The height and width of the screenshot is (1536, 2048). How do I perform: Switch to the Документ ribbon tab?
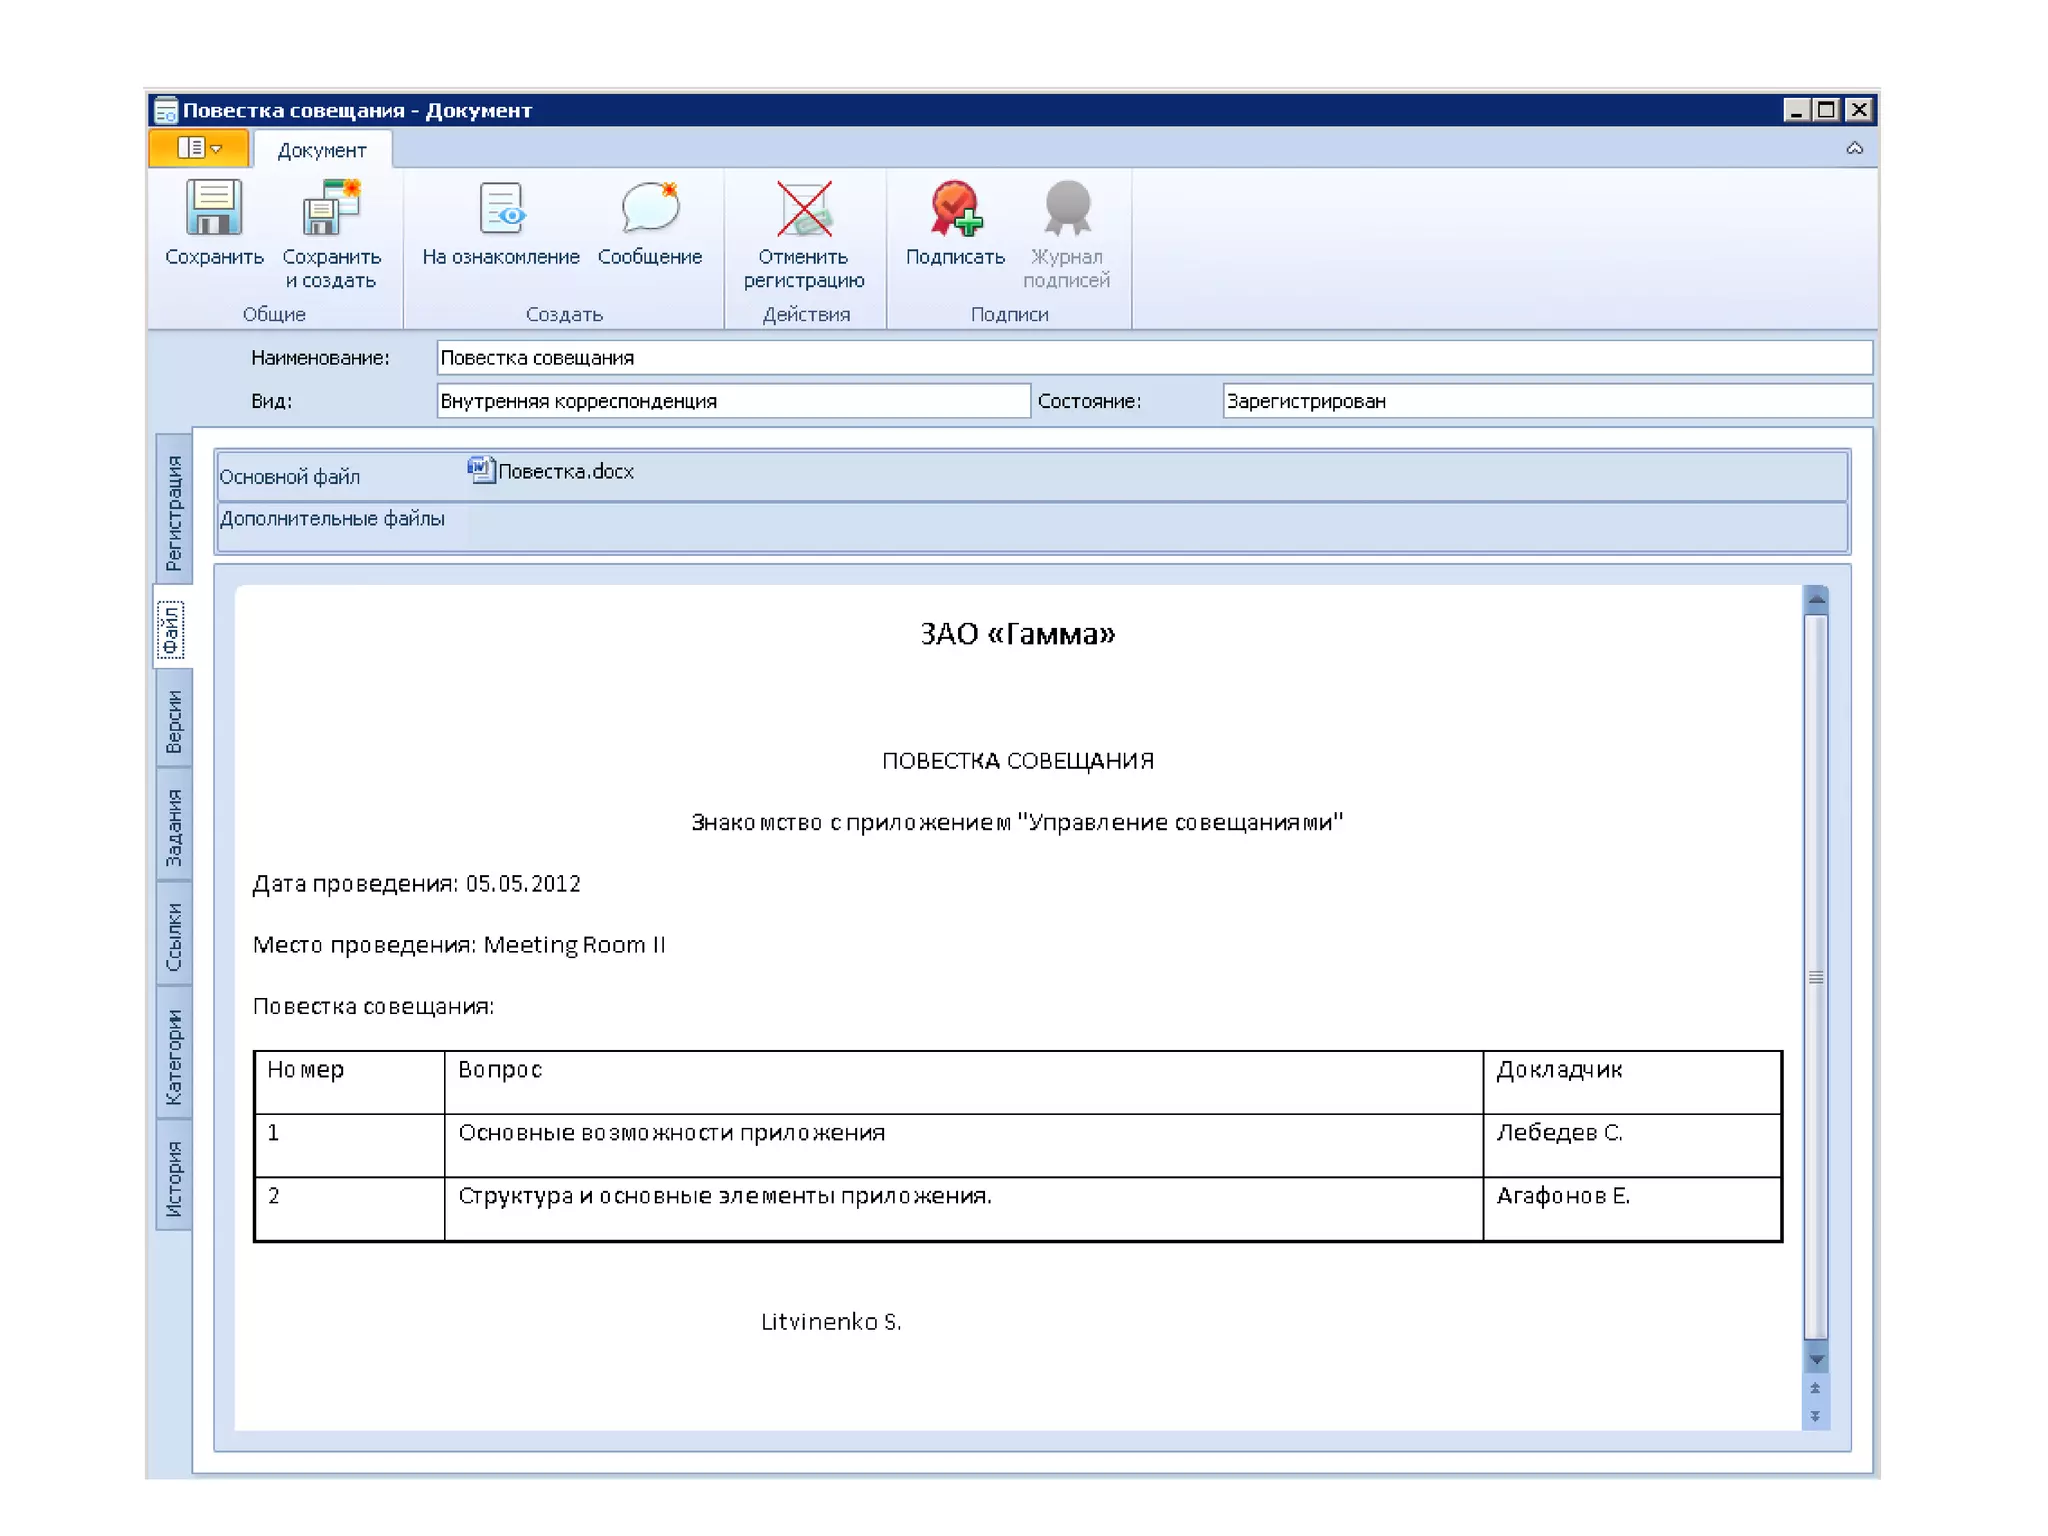tap(321, 150)
